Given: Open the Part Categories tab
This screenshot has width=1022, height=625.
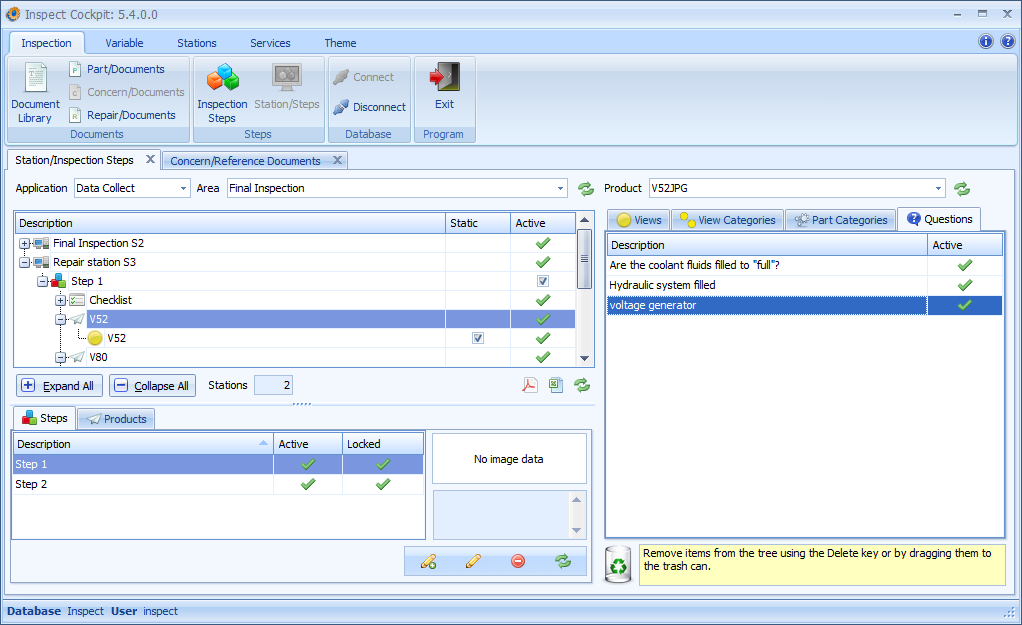Looking at the screenshot, I should pos(841,220).
